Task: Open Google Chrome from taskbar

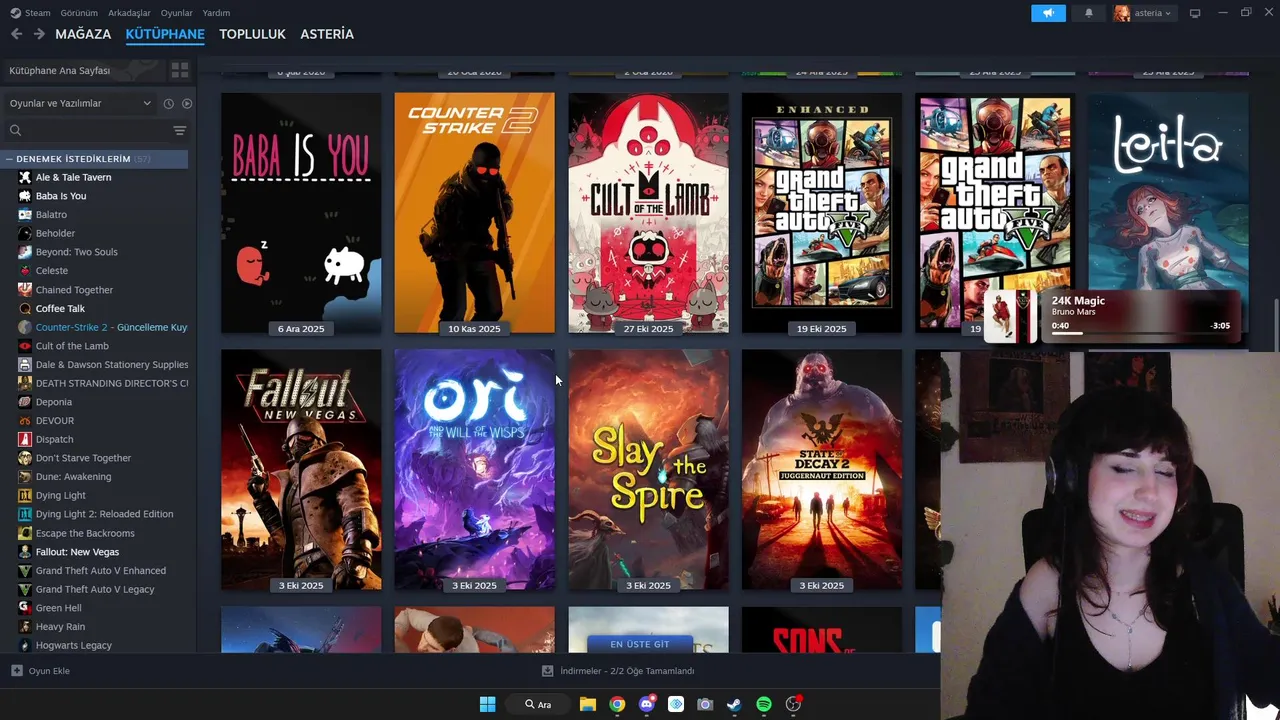Action: [x=617, y=704]
